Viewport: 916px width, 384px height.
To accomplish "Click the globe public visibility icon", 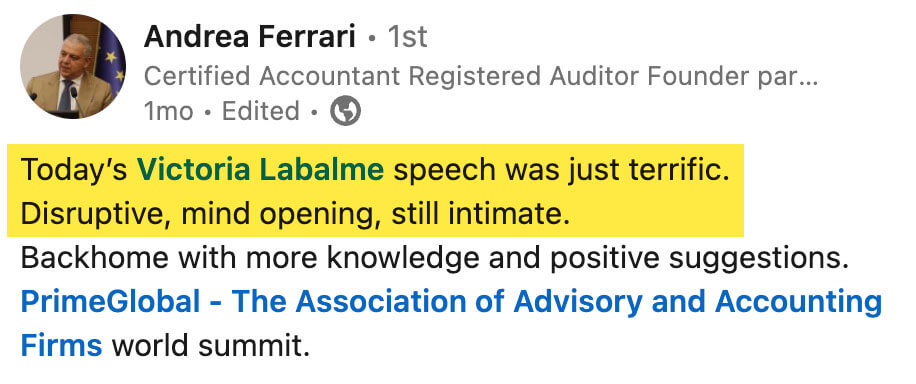I will click(x=345, y=110).
